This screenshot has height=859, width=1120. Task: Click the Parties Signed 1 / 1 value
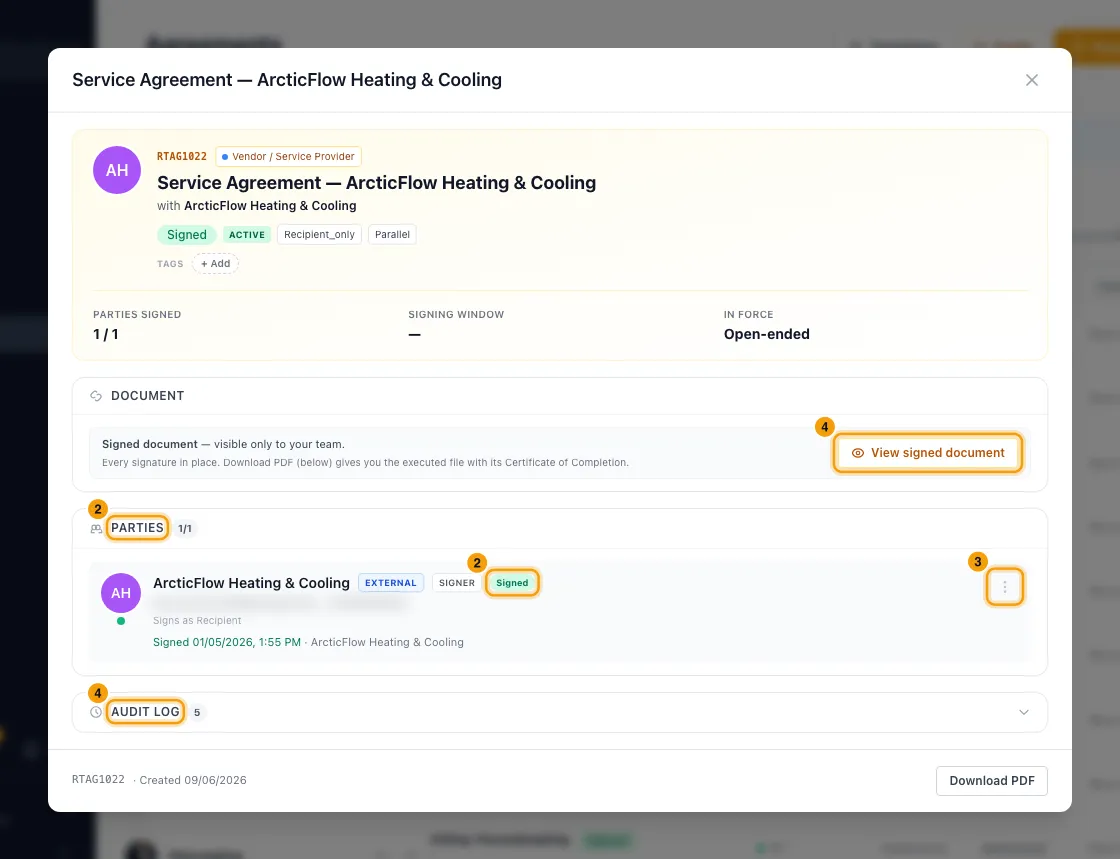click(106, 334)
